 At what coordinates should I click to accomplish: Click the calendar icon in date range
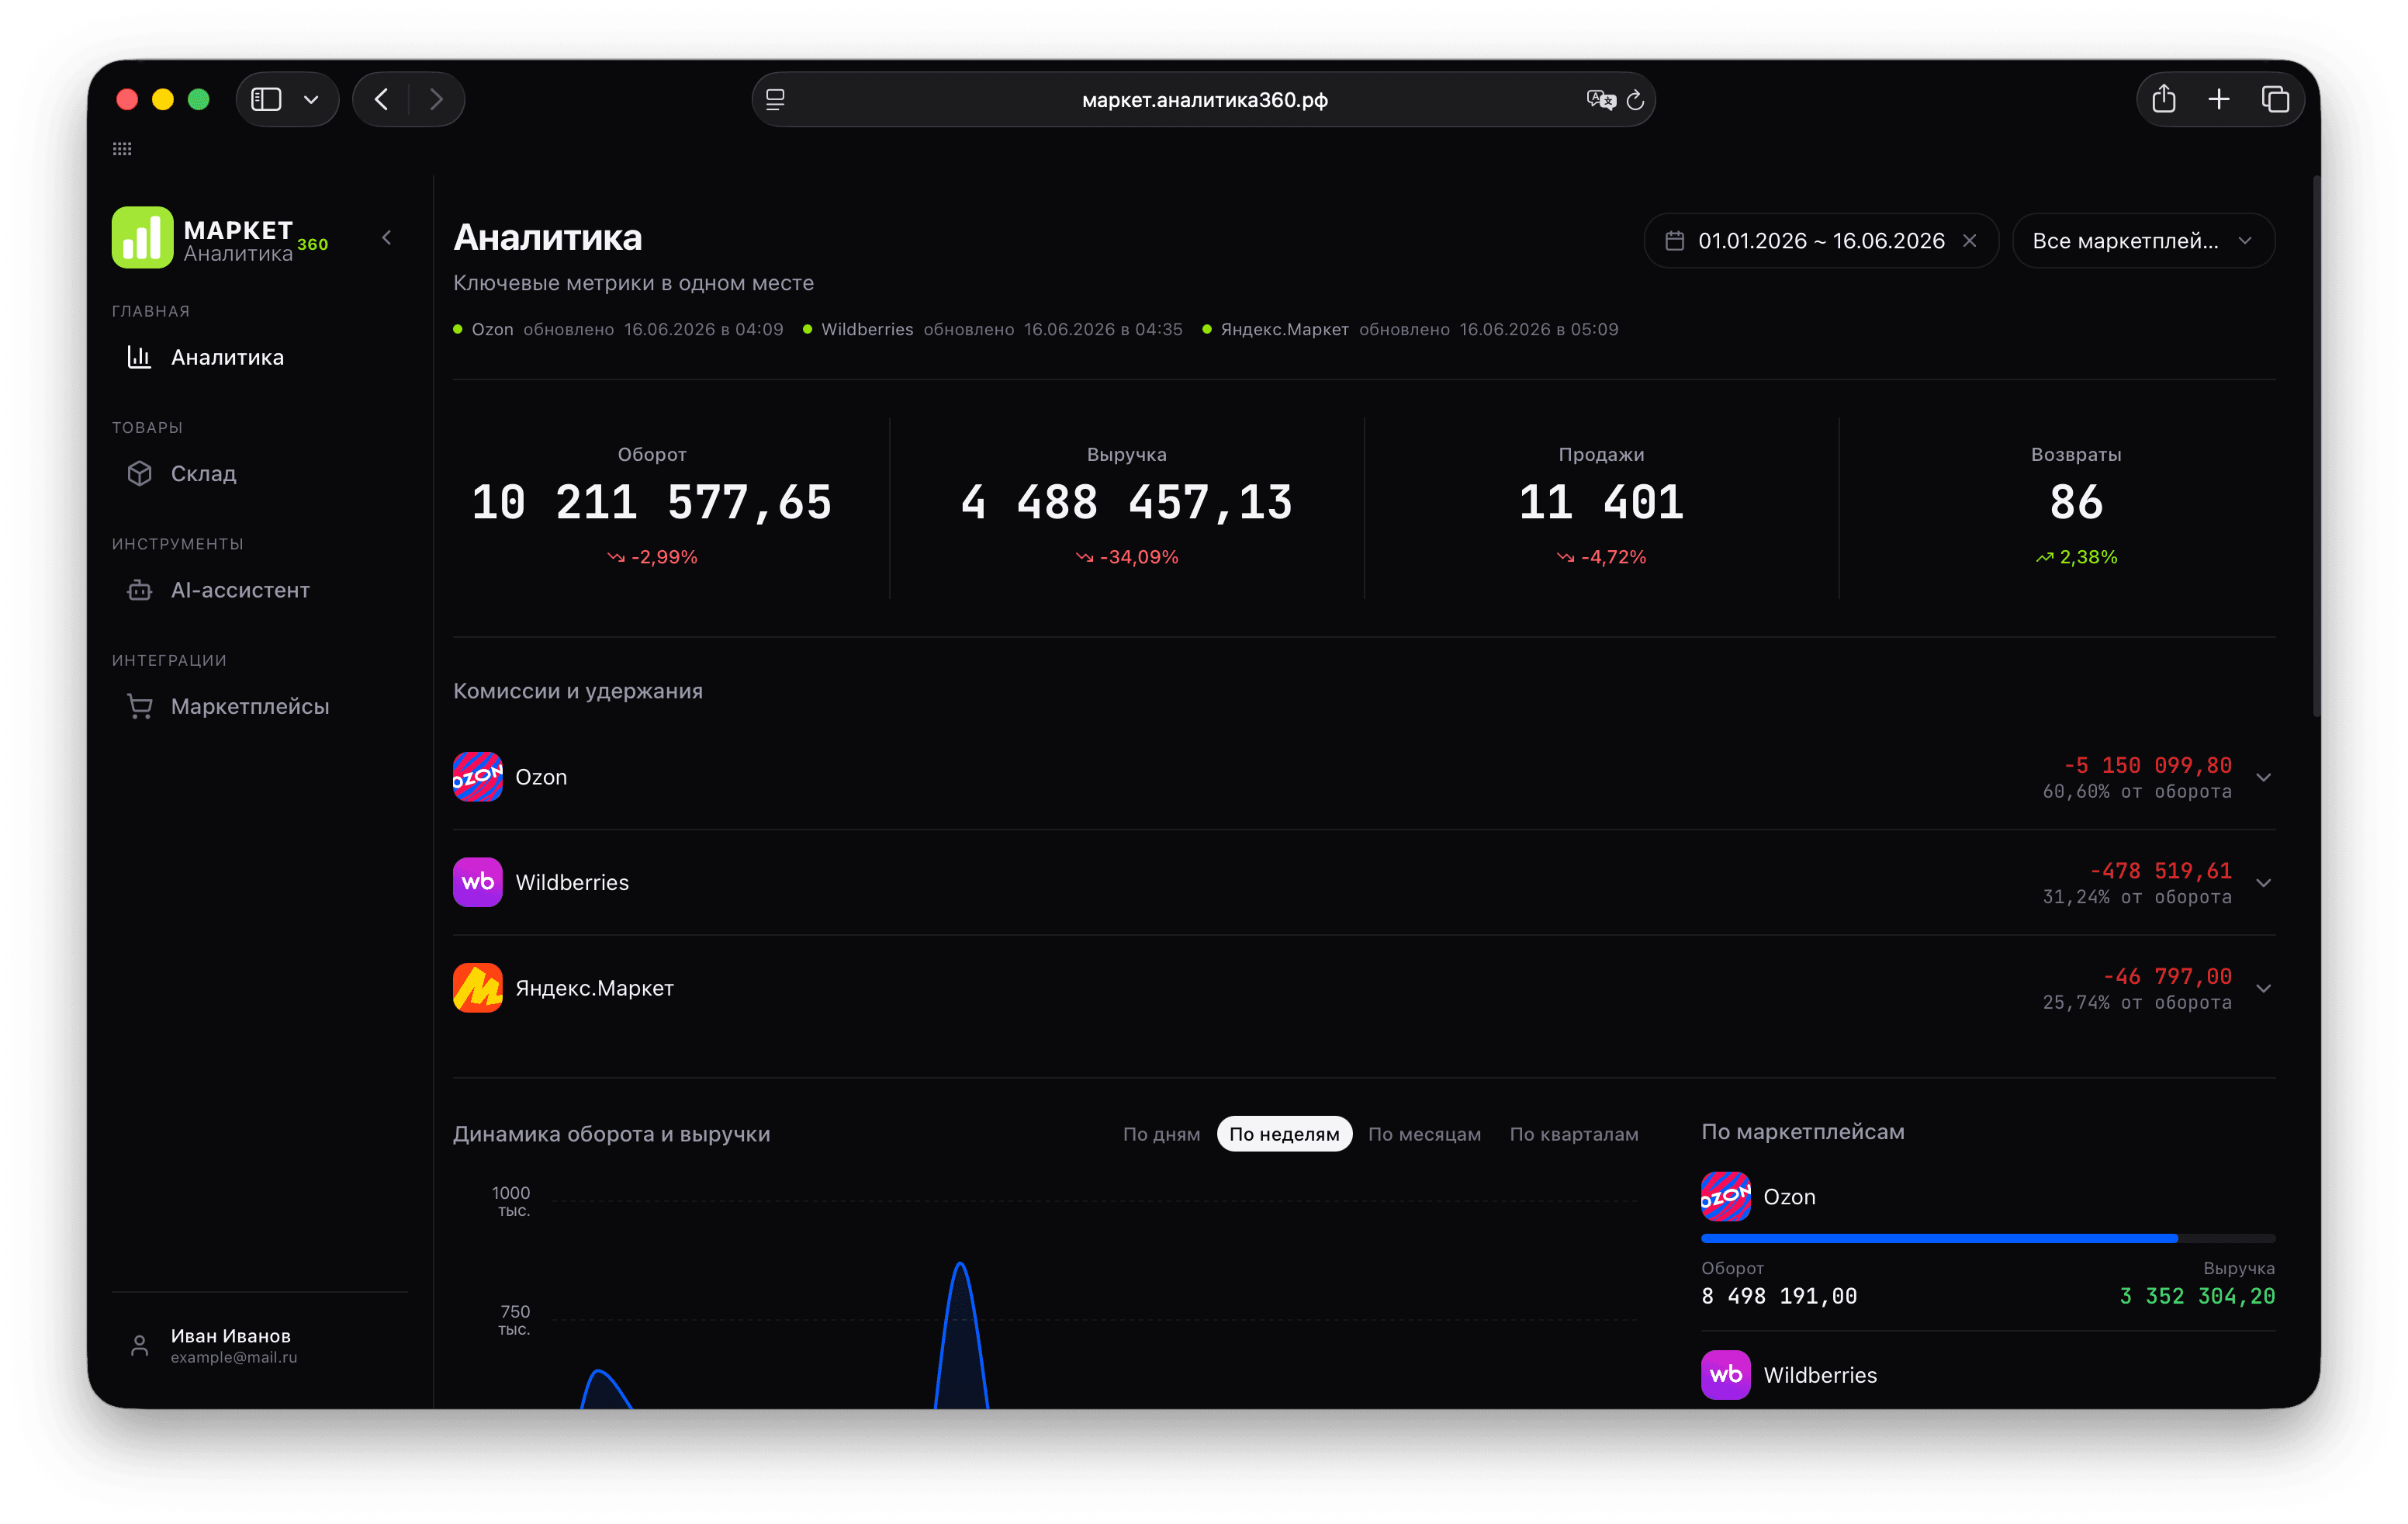[x=1674, y=241]
